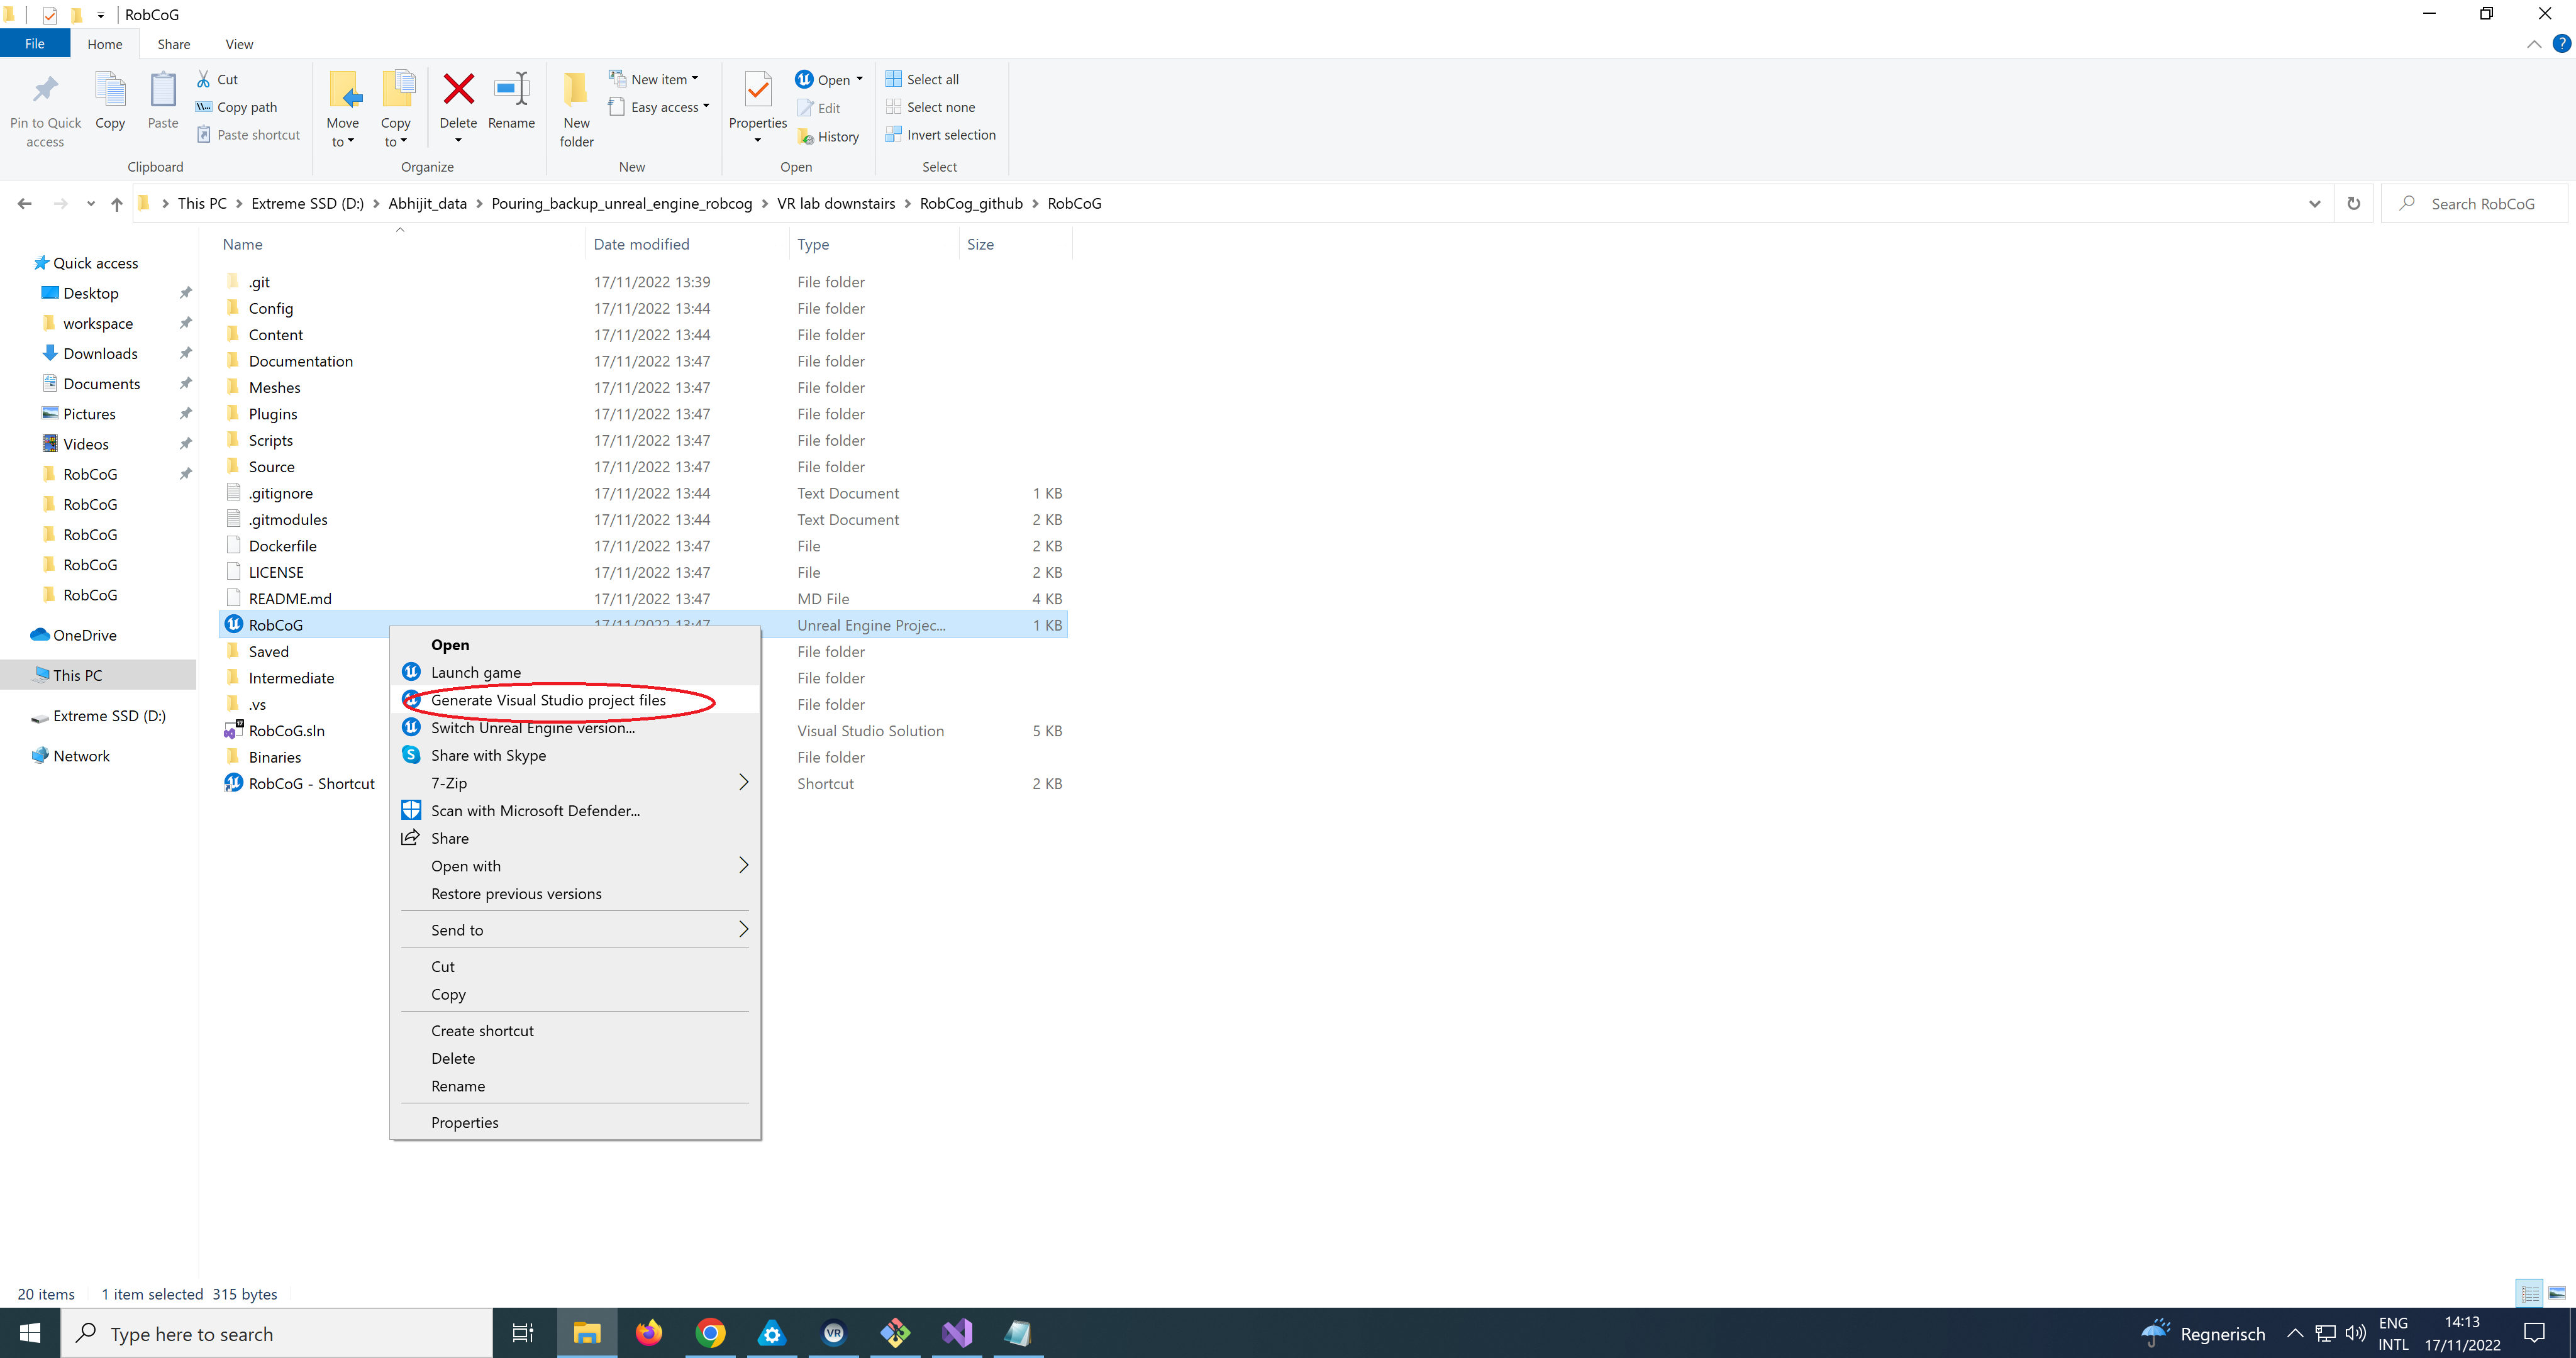Click Invert selection in Select group
This screenshot has height=1358, width=2576.
click(x=950, y=135)
